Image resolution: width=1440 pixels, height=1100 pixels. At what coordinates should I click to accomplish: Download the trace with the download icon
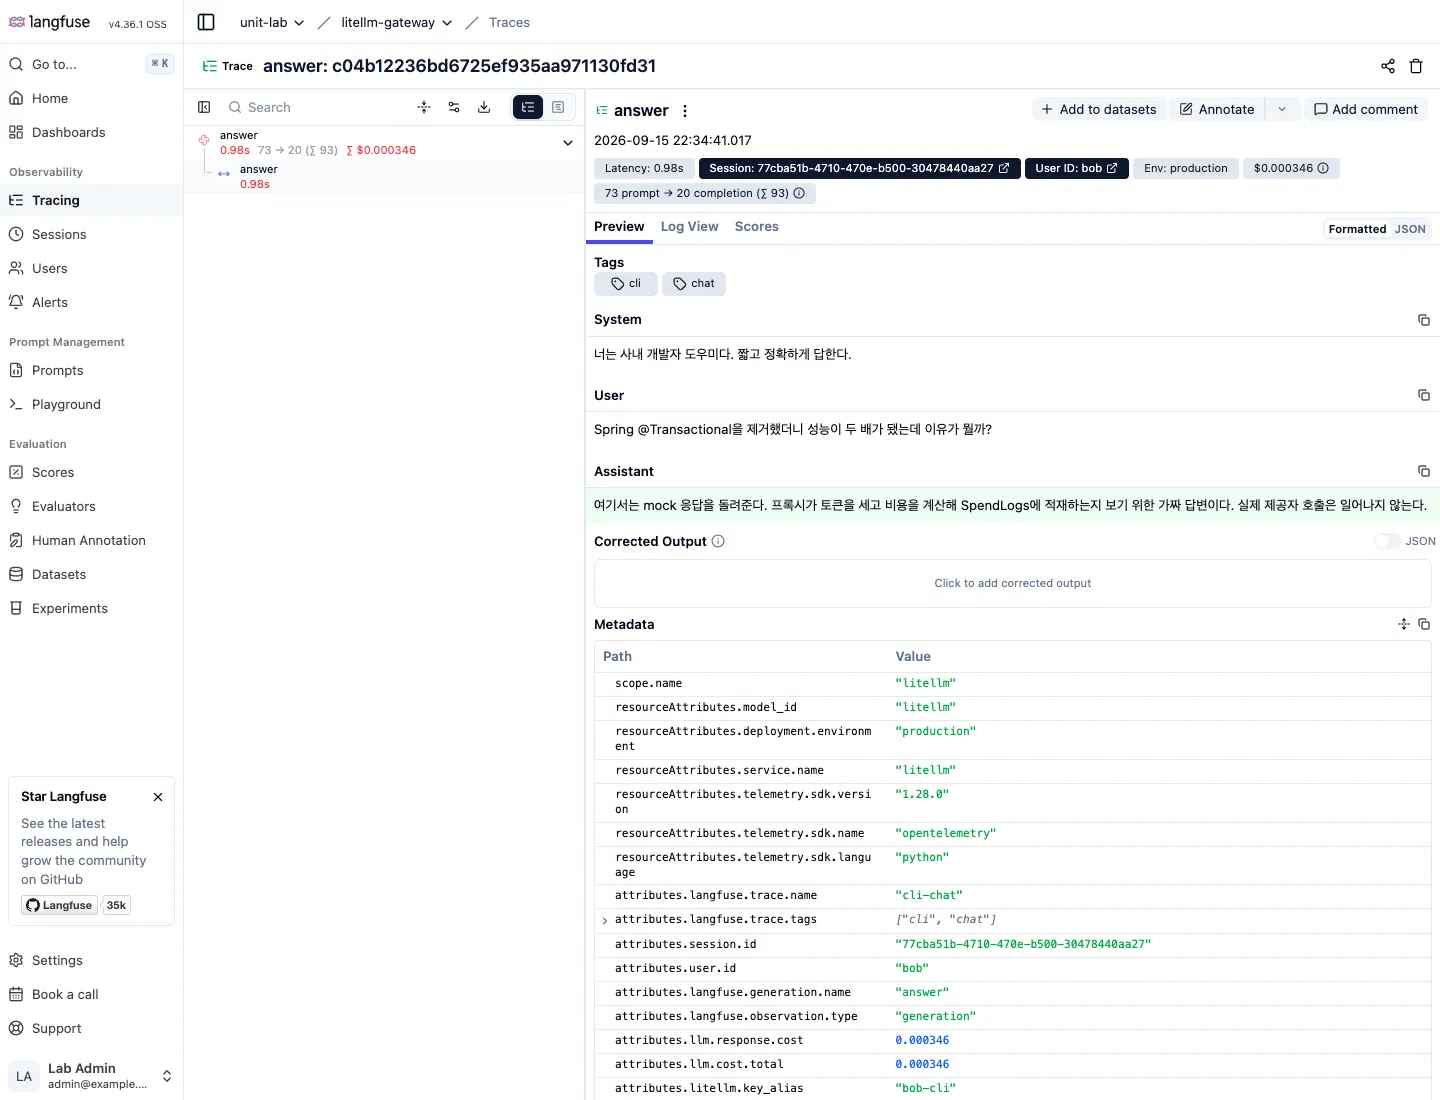484,107
